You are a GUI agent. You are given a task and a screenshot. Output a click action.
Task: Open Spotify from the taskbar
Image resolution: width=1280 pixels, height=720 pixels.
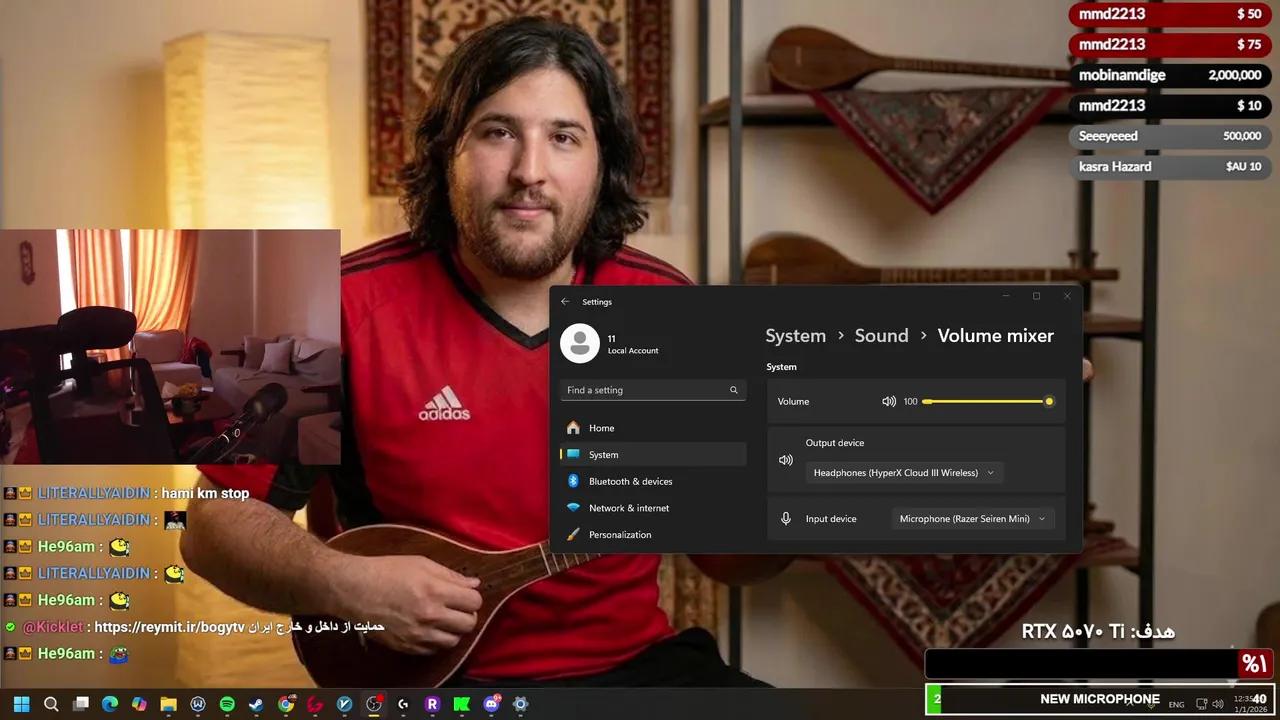click(x=227, y=704)
